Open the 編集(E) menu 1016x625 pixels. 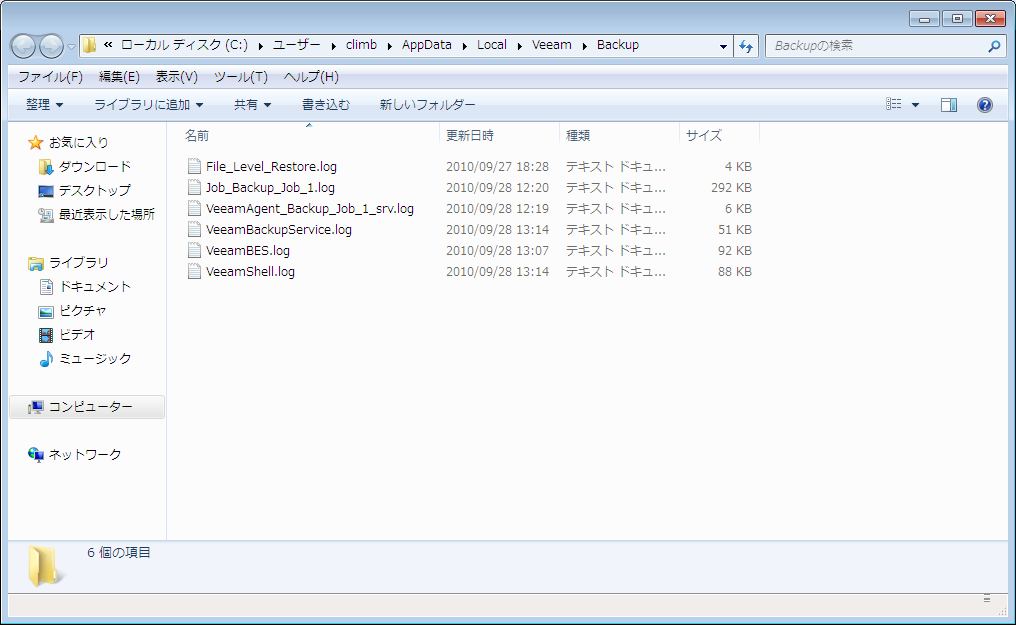(x=119, y=76)
